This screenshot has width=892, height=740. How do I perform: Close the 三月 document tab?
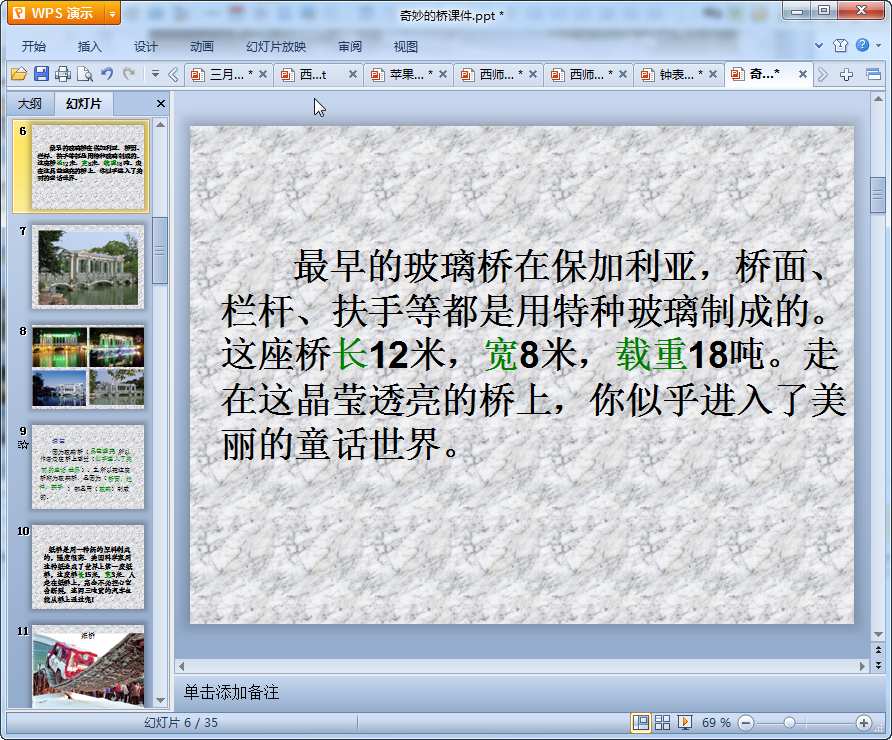pyautogui.click(x=263, y=74)
